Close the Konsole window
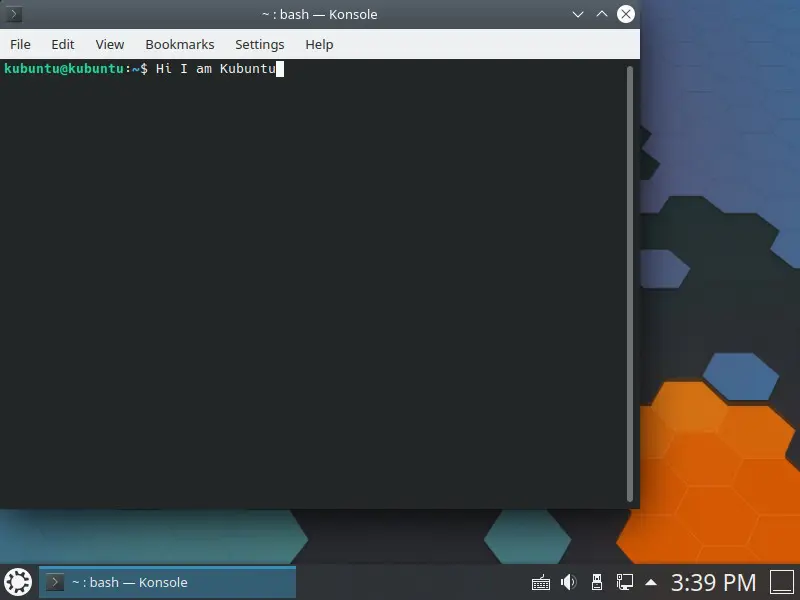 [626, 14]
